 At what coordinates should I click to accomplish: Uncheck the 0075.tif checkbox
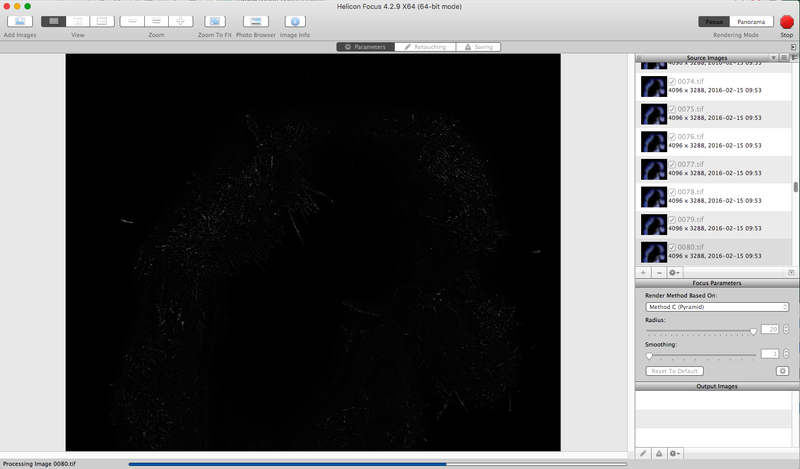coord(672,109)
